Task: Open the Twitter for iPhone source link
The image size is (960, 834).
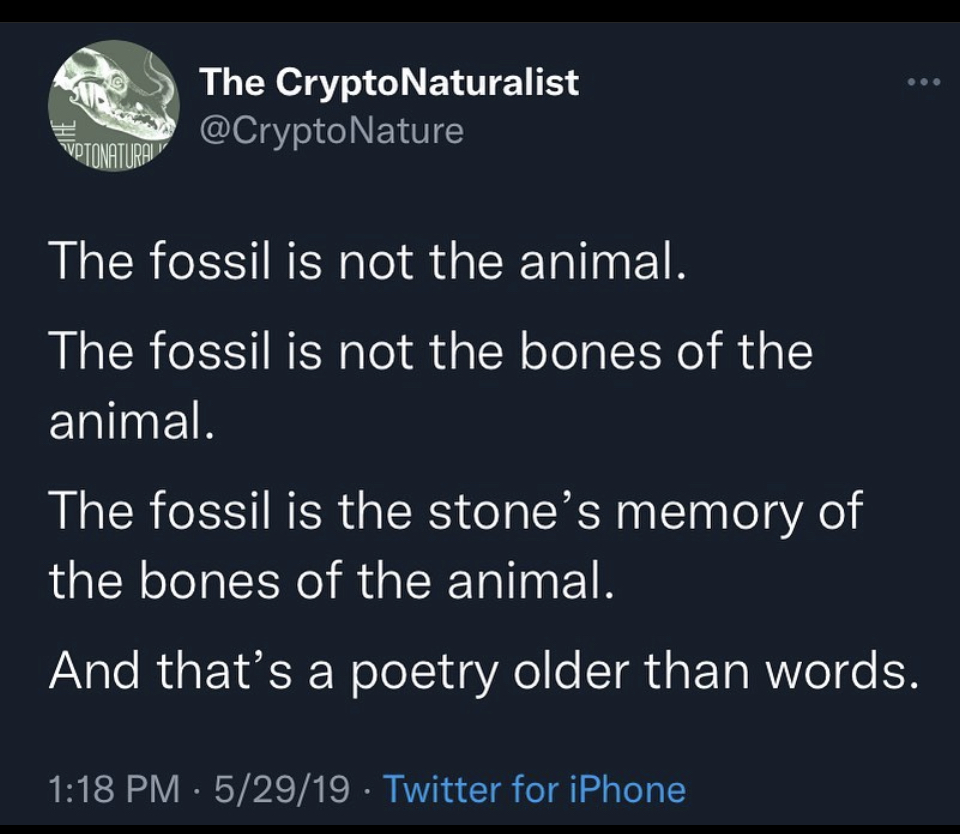Action: coord(535,789)
